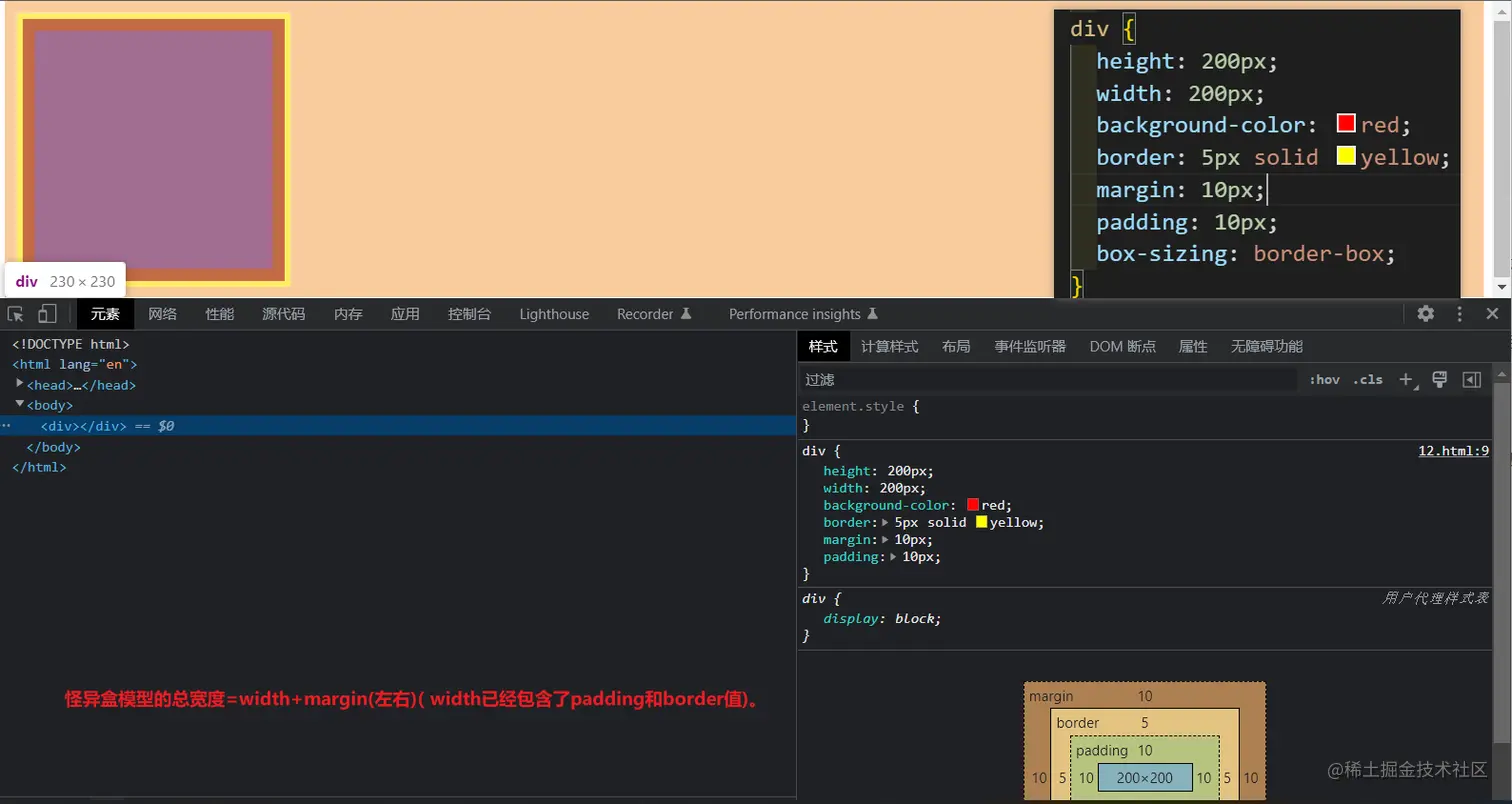Click the 200×200 content box in box model

tap(1145, 777)
